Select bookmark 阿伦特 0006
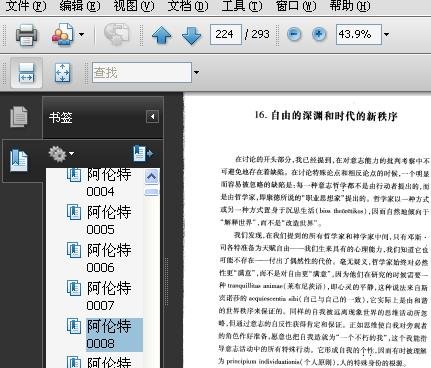This screenshot has width=431, height=368. (109, 258)
